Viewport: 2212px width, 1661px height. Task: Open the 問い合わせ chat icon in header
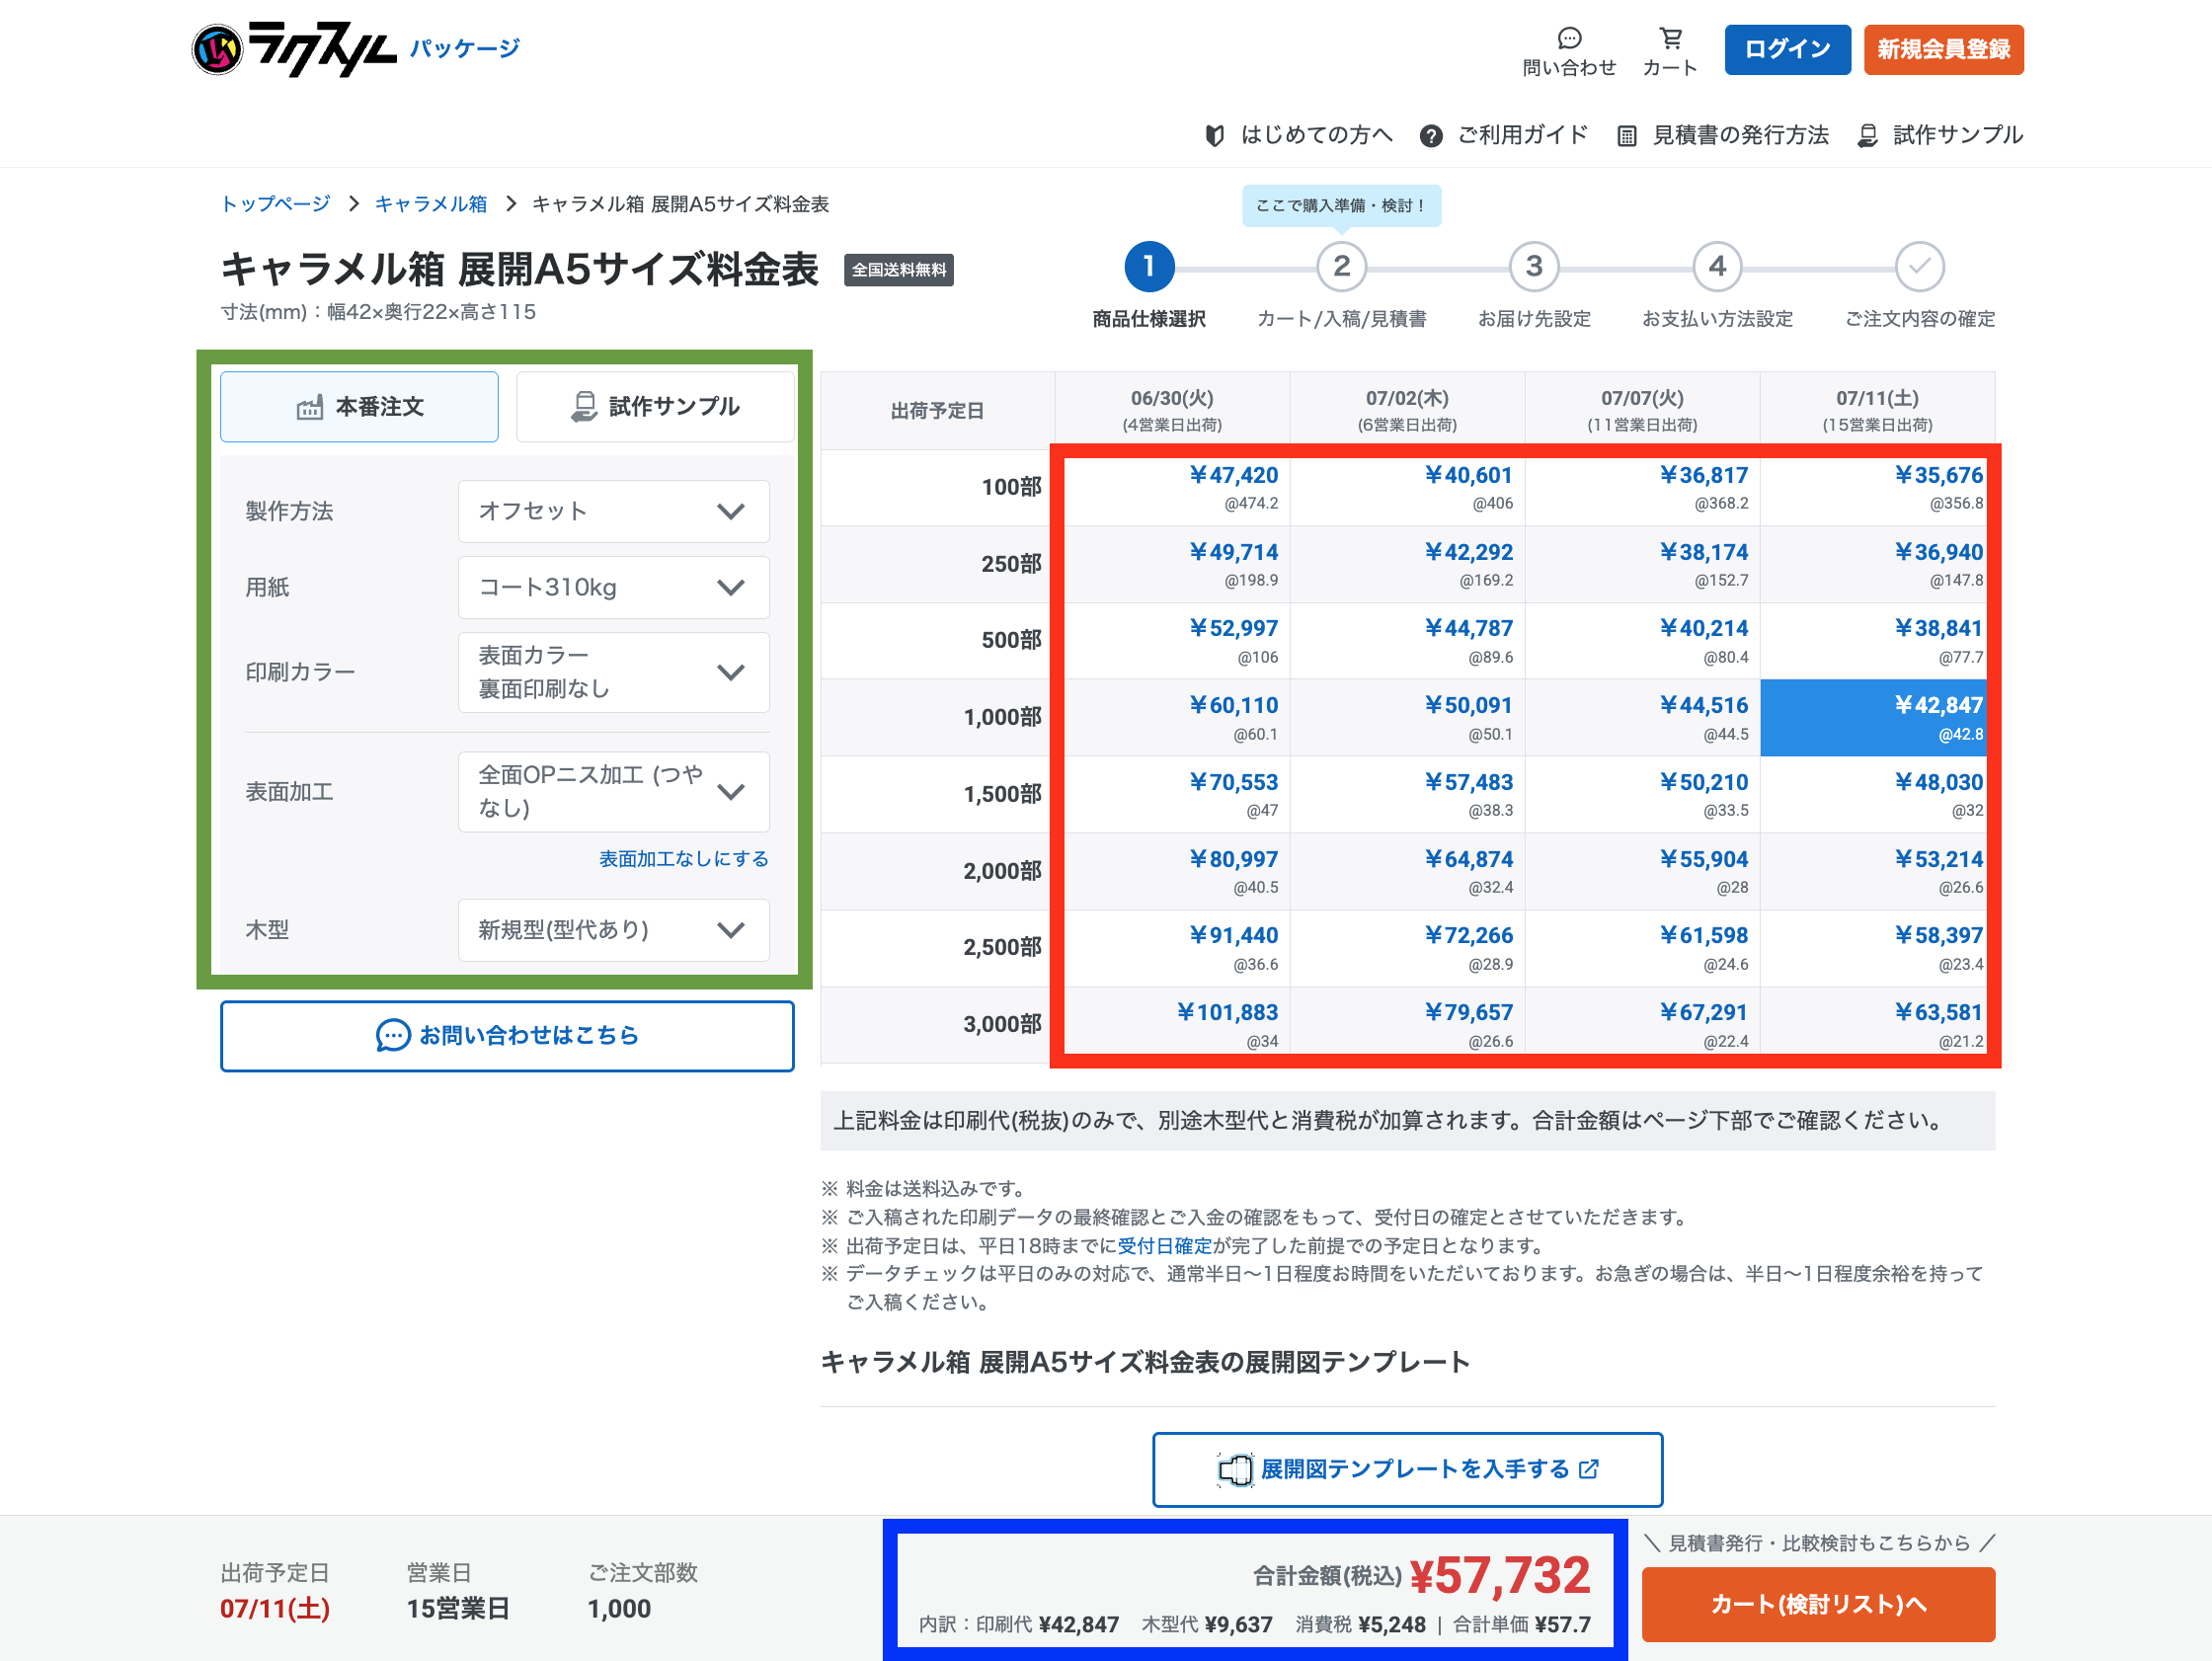[1569, 38]
